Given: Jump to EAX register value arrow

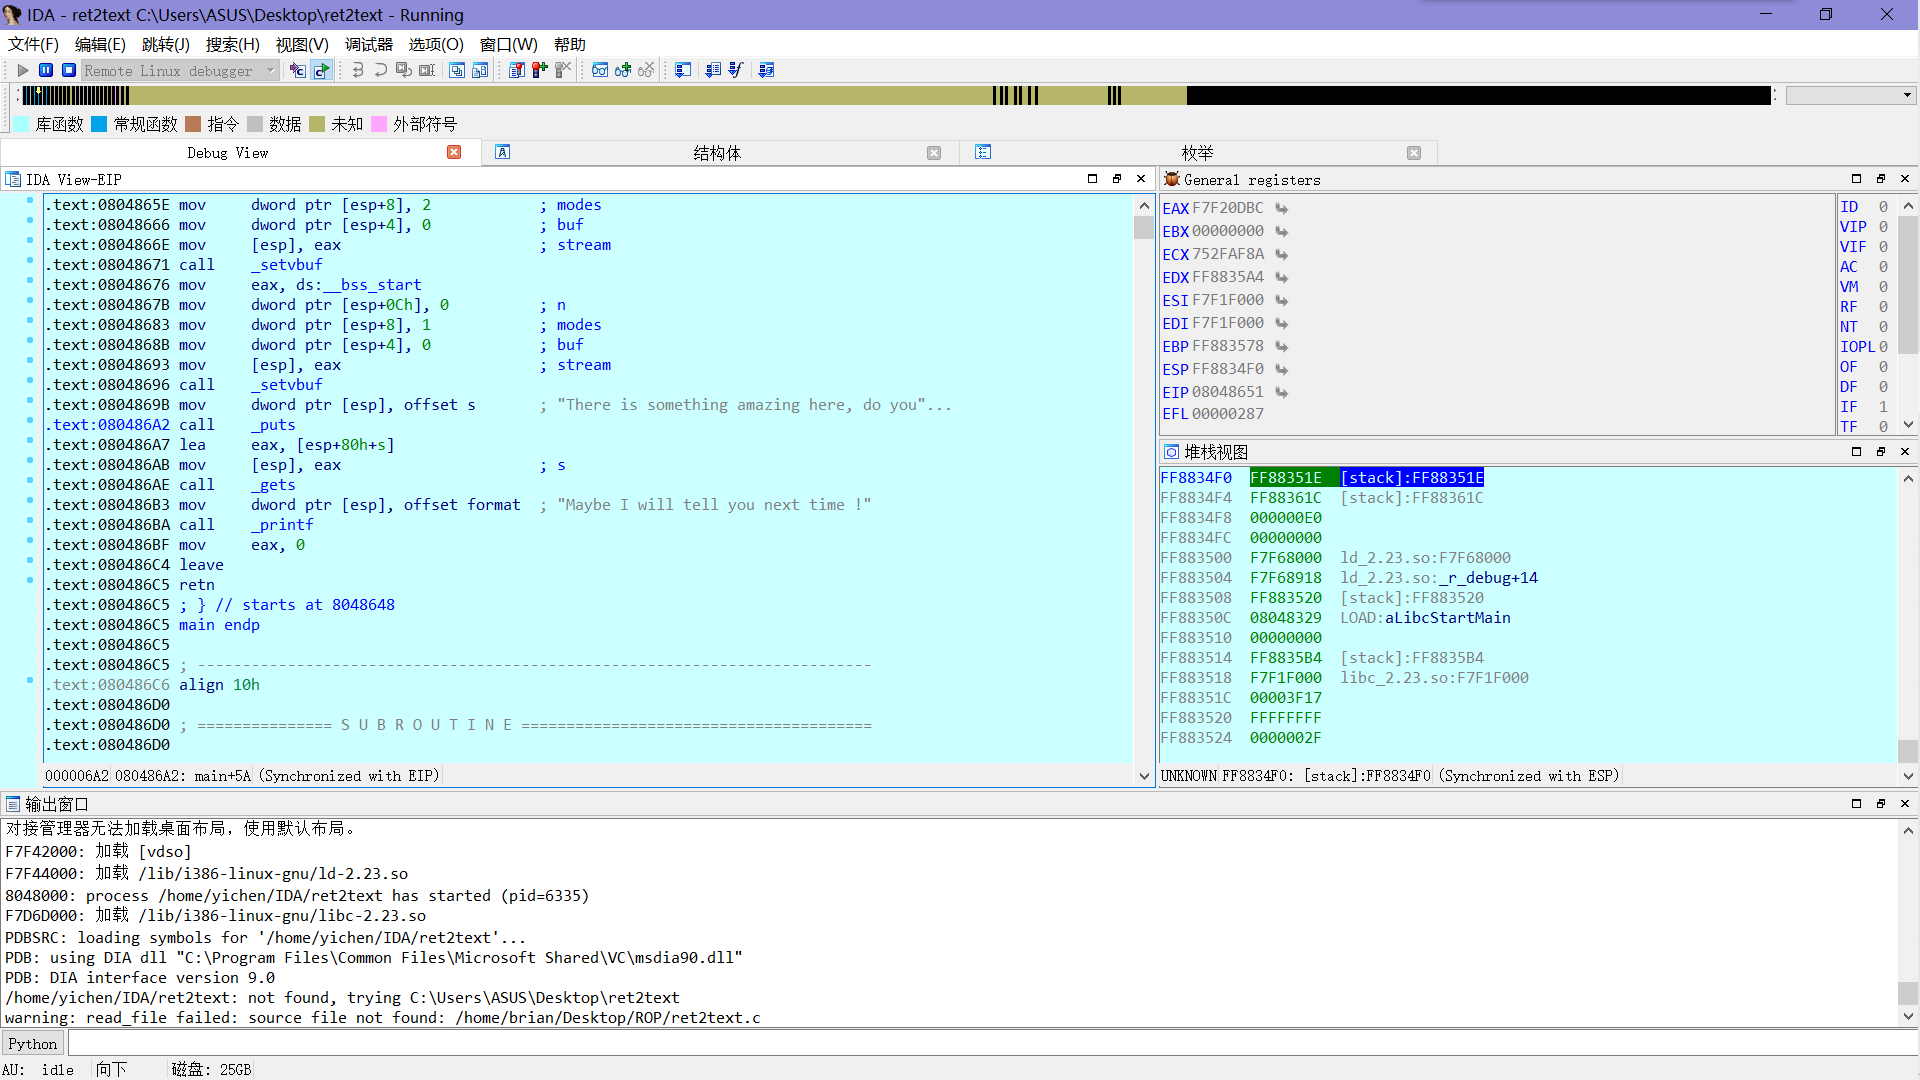Looking at the screenshot, I should (1281, 208).
